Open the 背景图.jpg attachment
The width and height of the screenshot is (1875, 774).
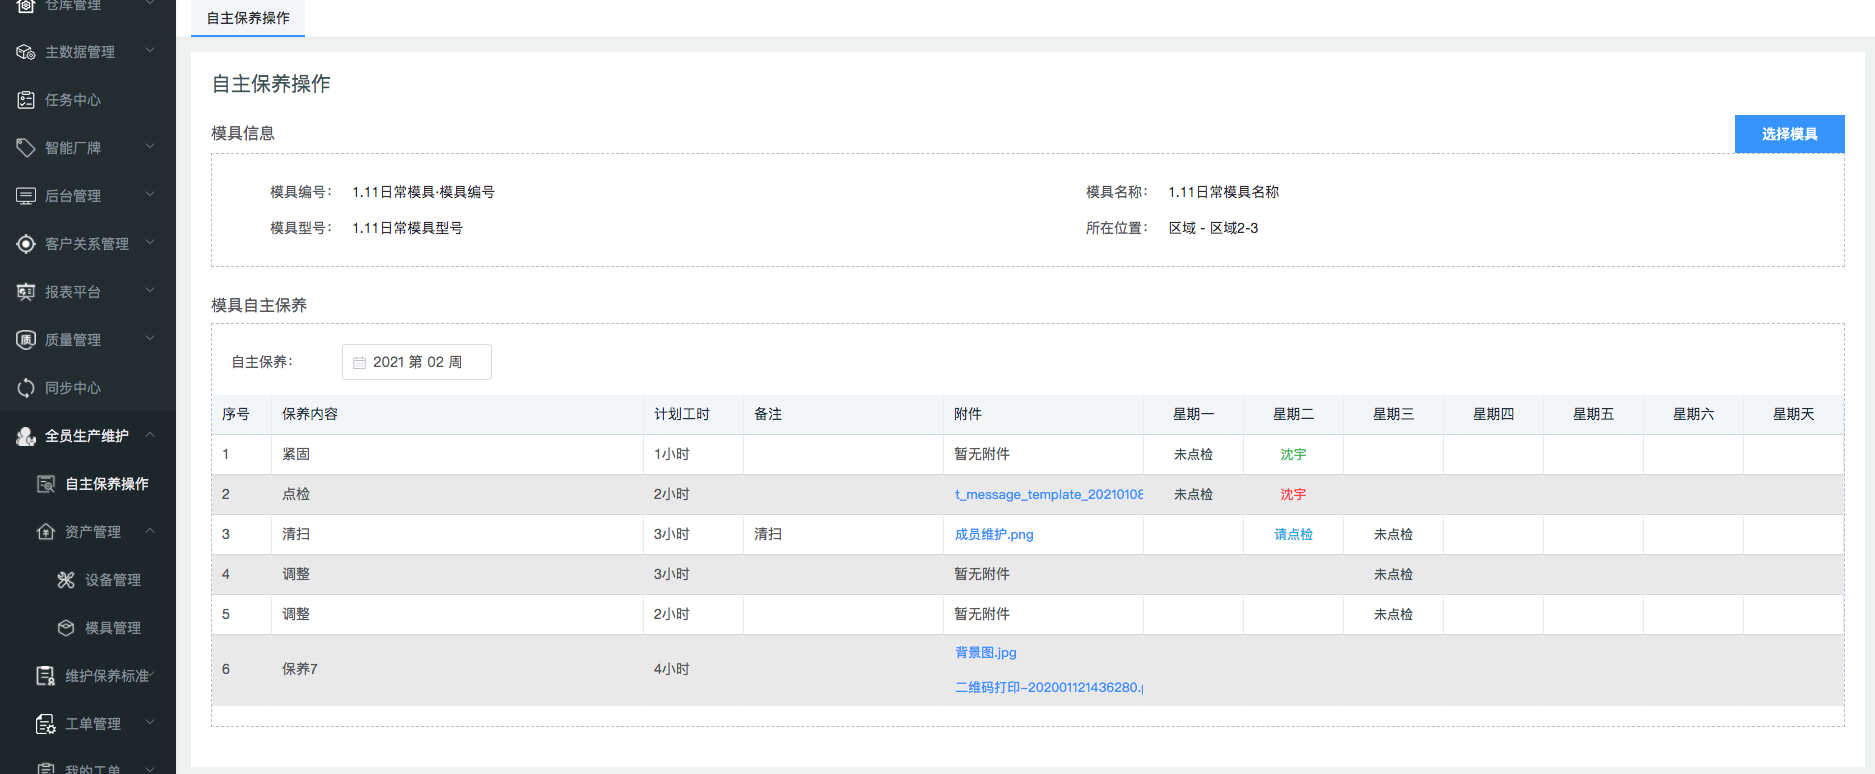[x=985, y=653]
